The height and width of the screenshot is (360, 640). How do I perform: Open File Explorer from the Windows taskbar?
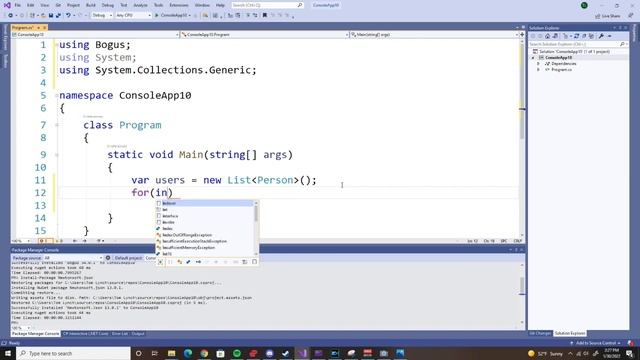pyautogui.click(x=171, y=353)
